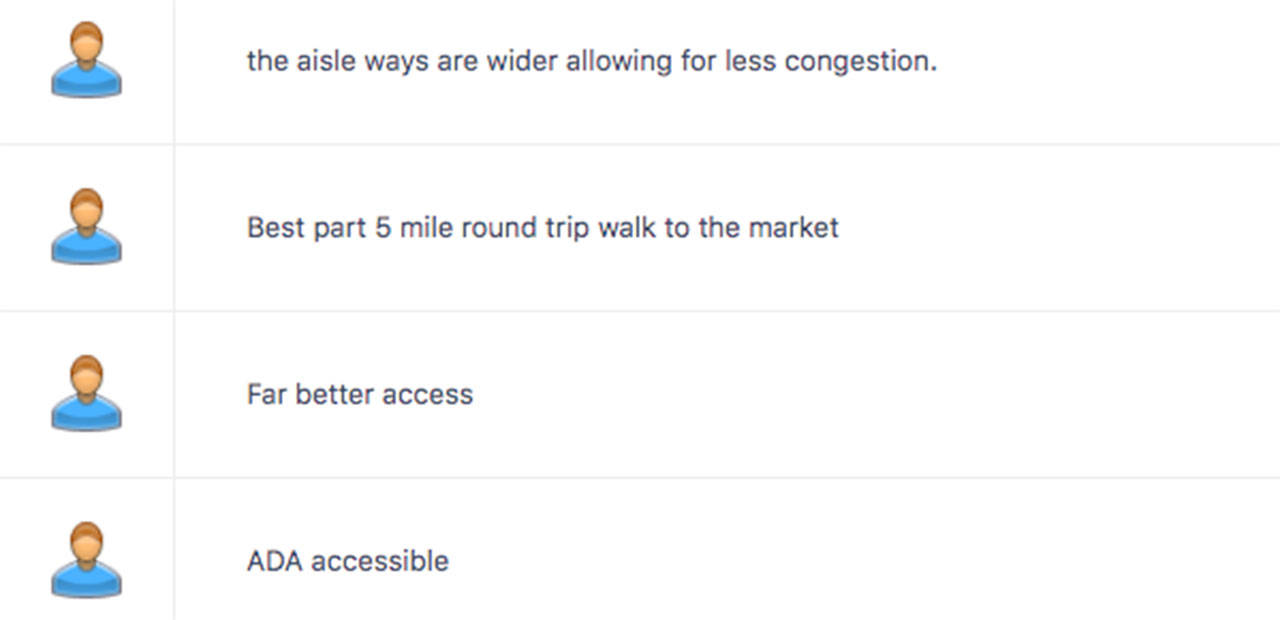The width and height of the screenshot is (1280, 620).
Task: Click the word Far in third comment
Action: click(x=266, y=394)
